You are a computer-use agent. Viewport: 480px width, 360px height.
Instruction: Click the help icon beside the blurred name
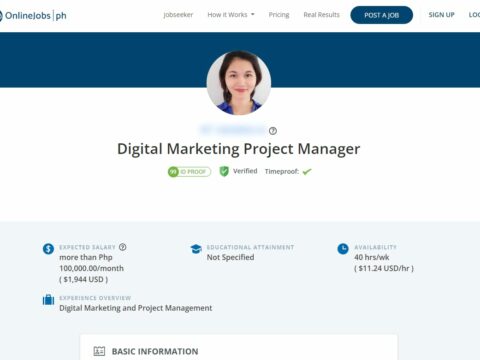[x=273, y=131]
